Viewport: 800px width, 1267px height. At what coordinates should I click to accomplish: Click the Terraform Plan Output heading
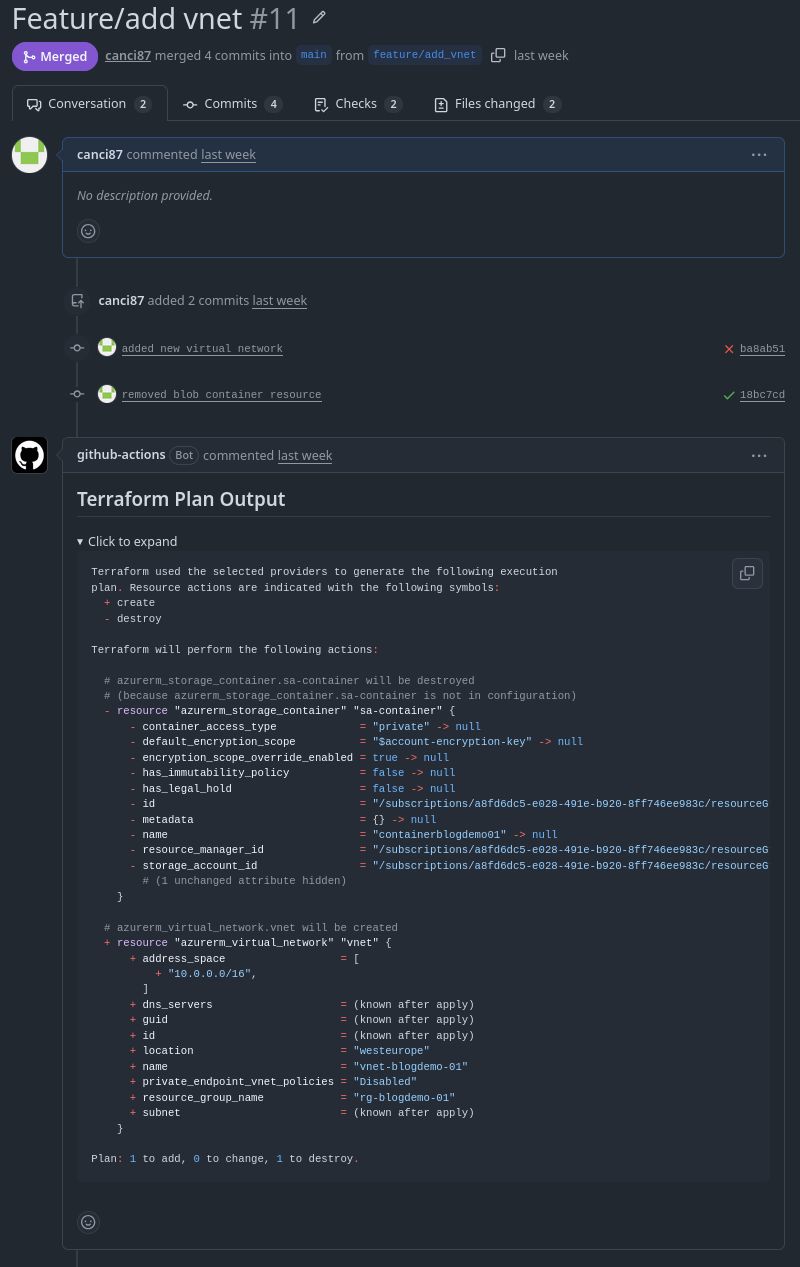(x=181, y=499)
